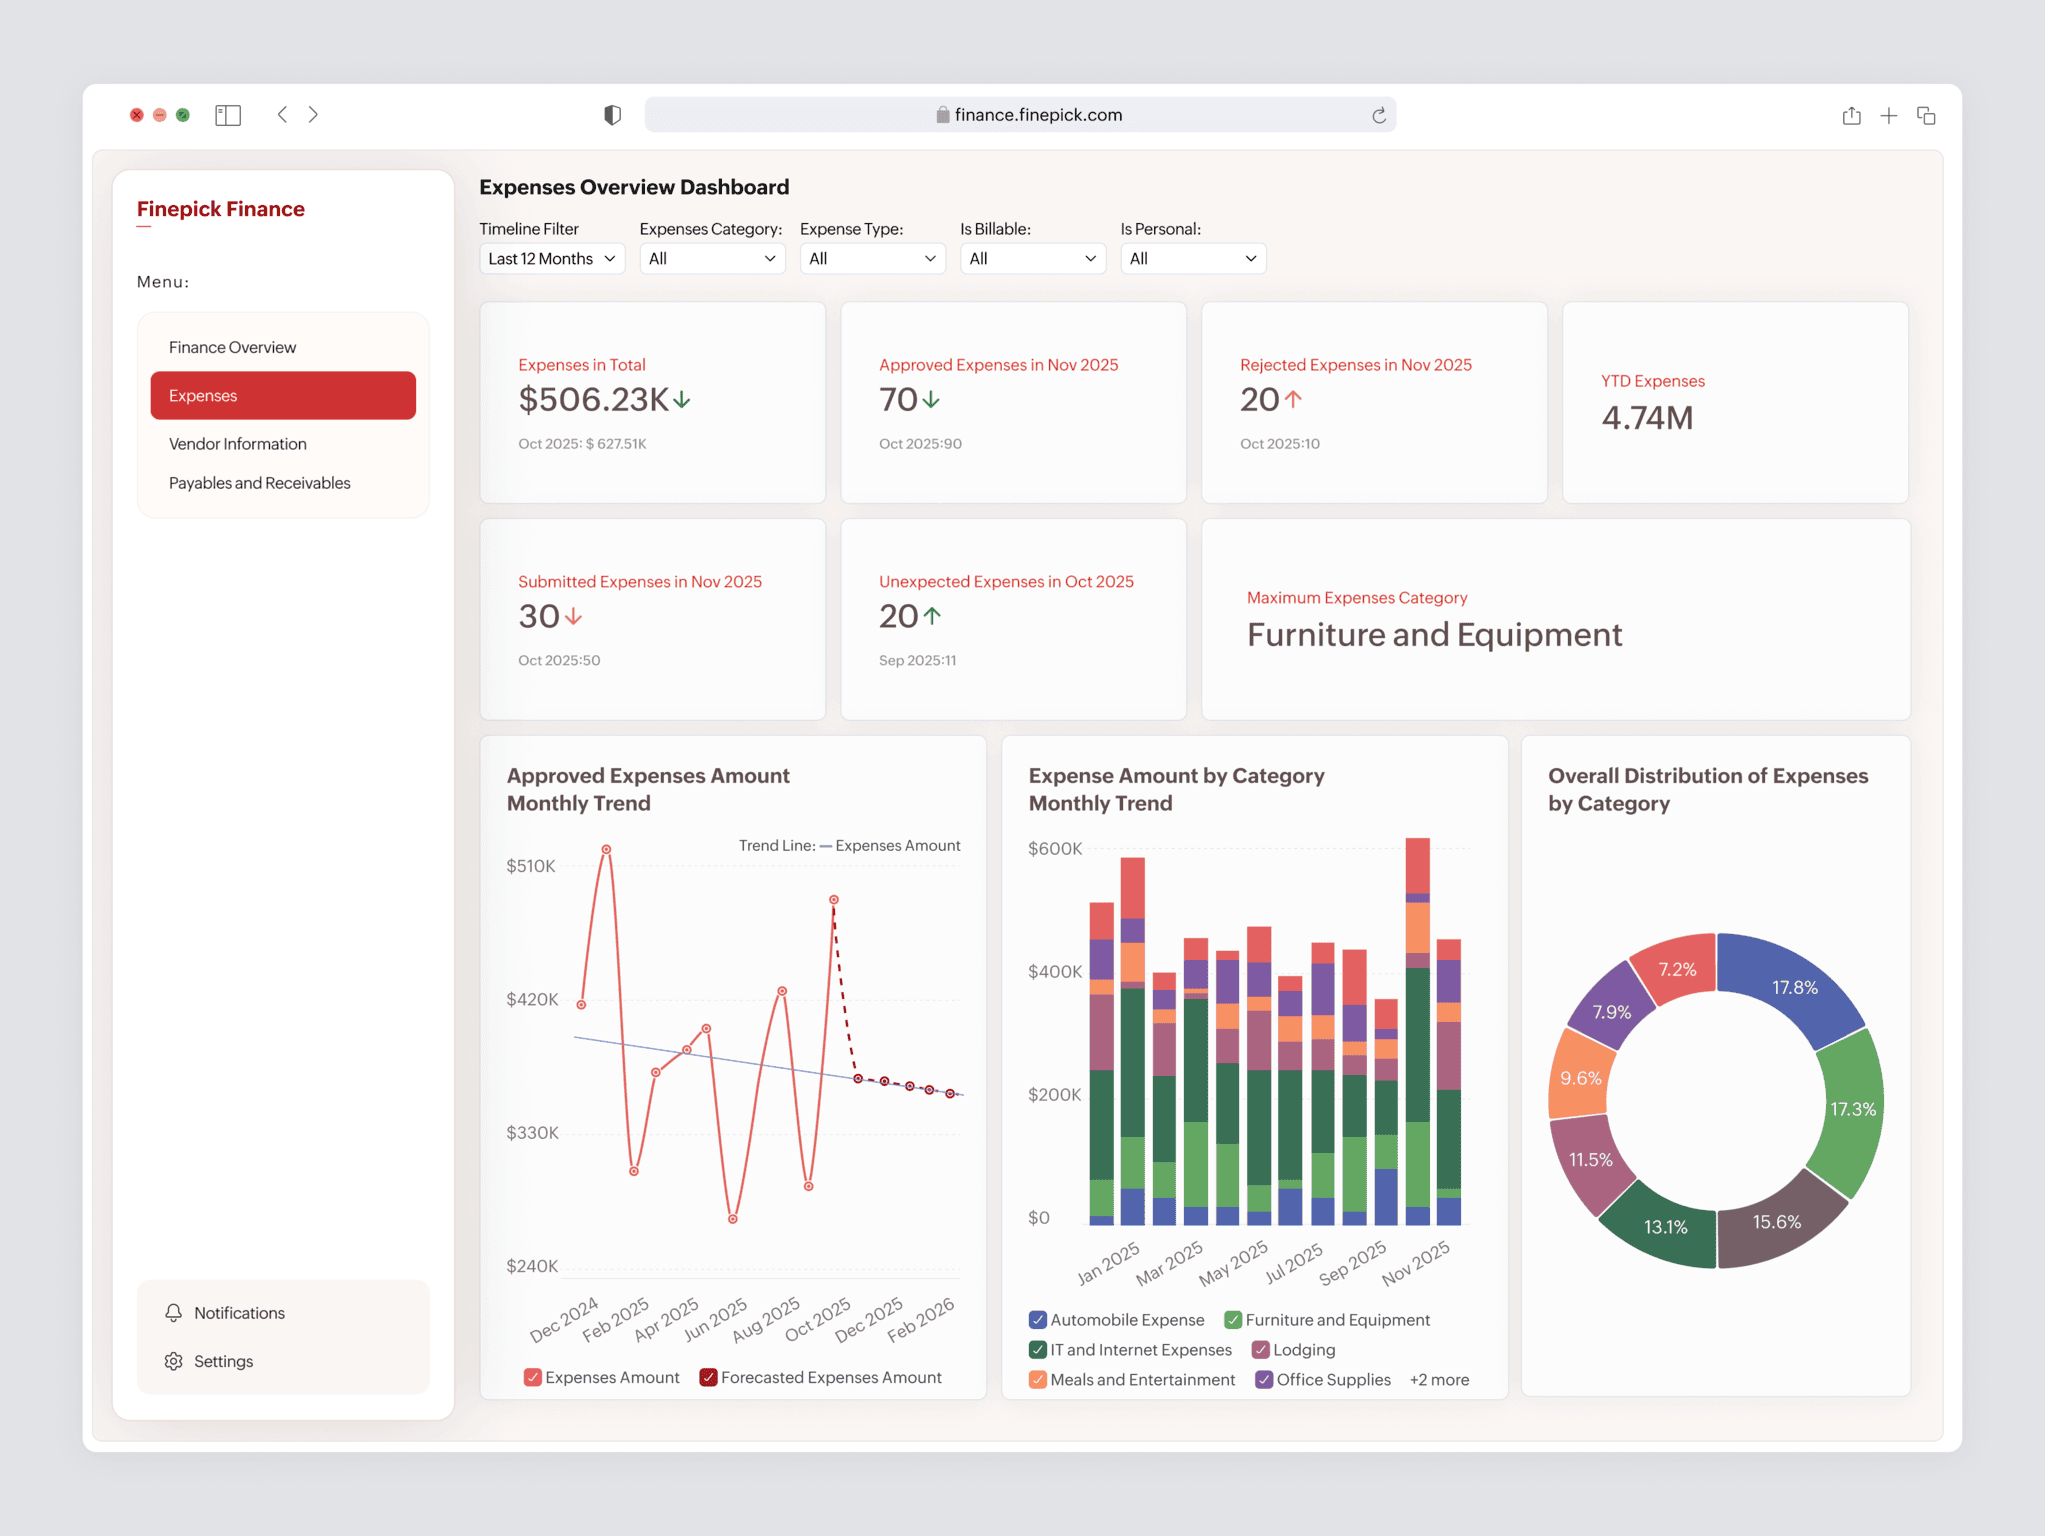Viewport: 2045px width, 1536px height.
Task: Open the browser share icon
Action: pos(1851,115)
